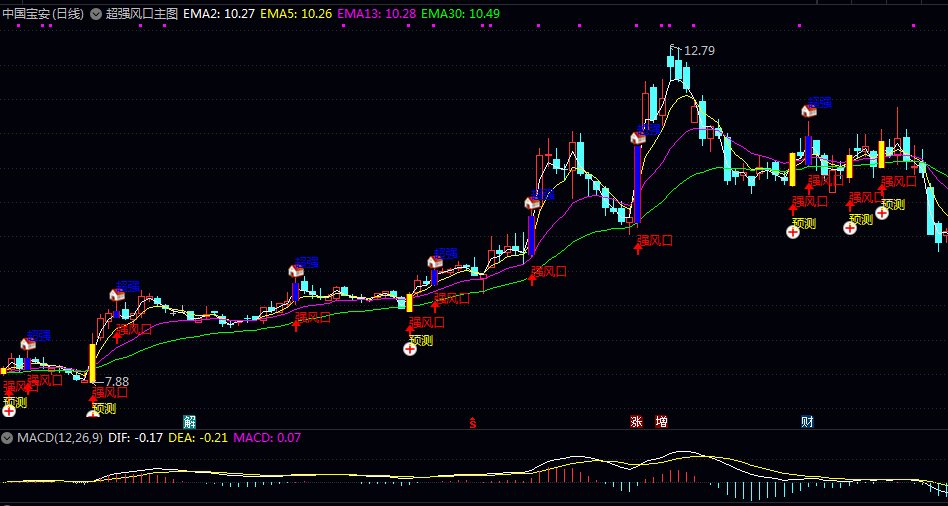The width and height of the screenshot is (948, 506).
Task: Open the 财 event marker
Action: point(807,421)
